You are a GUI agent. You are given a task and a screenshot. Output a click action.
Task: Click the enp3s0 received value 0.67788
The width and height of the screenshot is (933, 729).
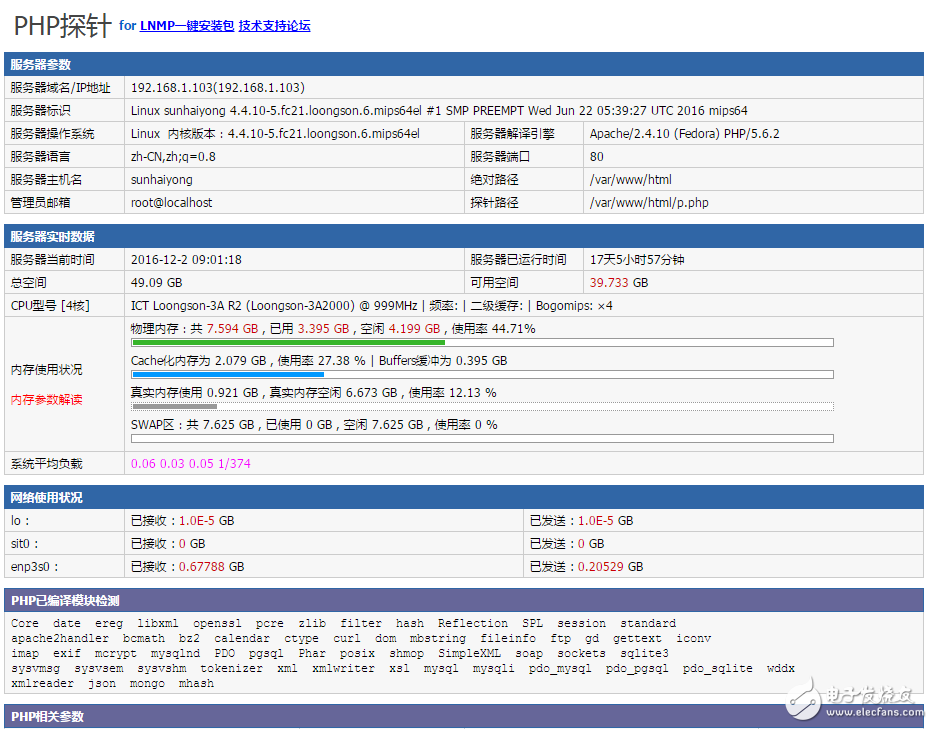[x=197, y=567]
